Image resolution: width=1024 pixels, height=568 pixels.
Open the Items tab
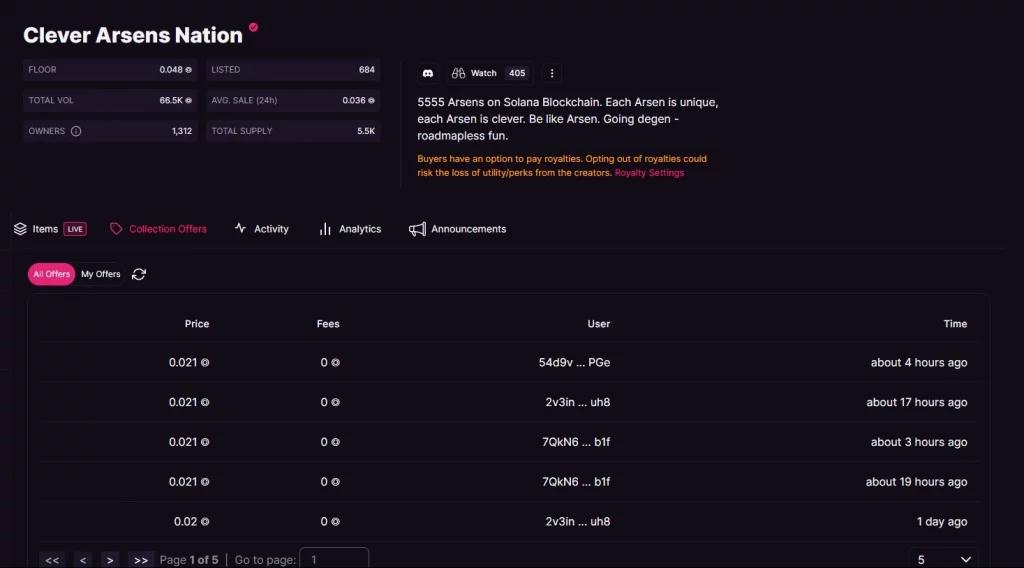[46, 229]
